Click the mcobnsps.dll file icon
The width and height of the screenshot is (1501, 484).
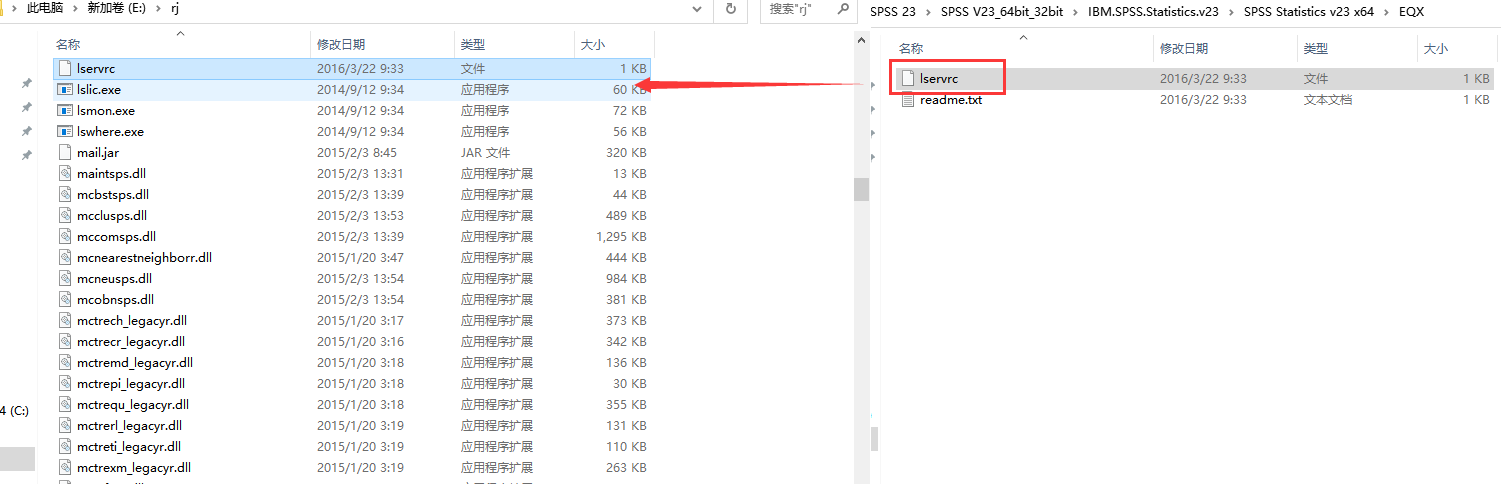click(x=64, y=299)
